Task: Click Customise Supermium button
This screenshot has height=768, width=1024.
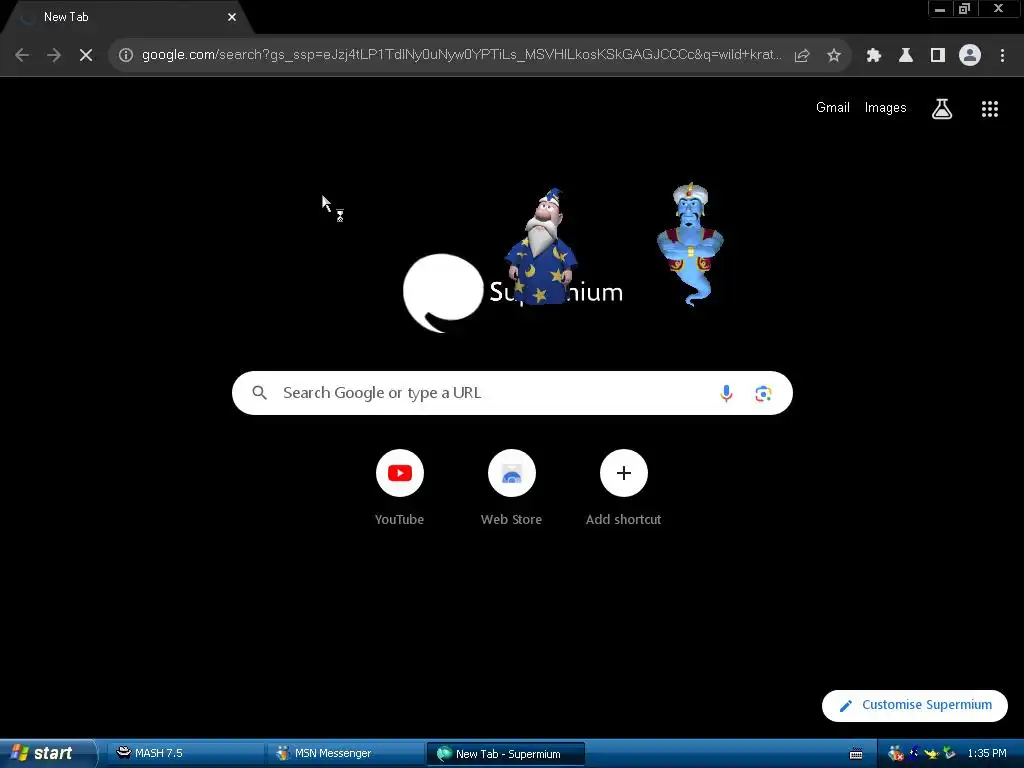Action: (915, 705)
